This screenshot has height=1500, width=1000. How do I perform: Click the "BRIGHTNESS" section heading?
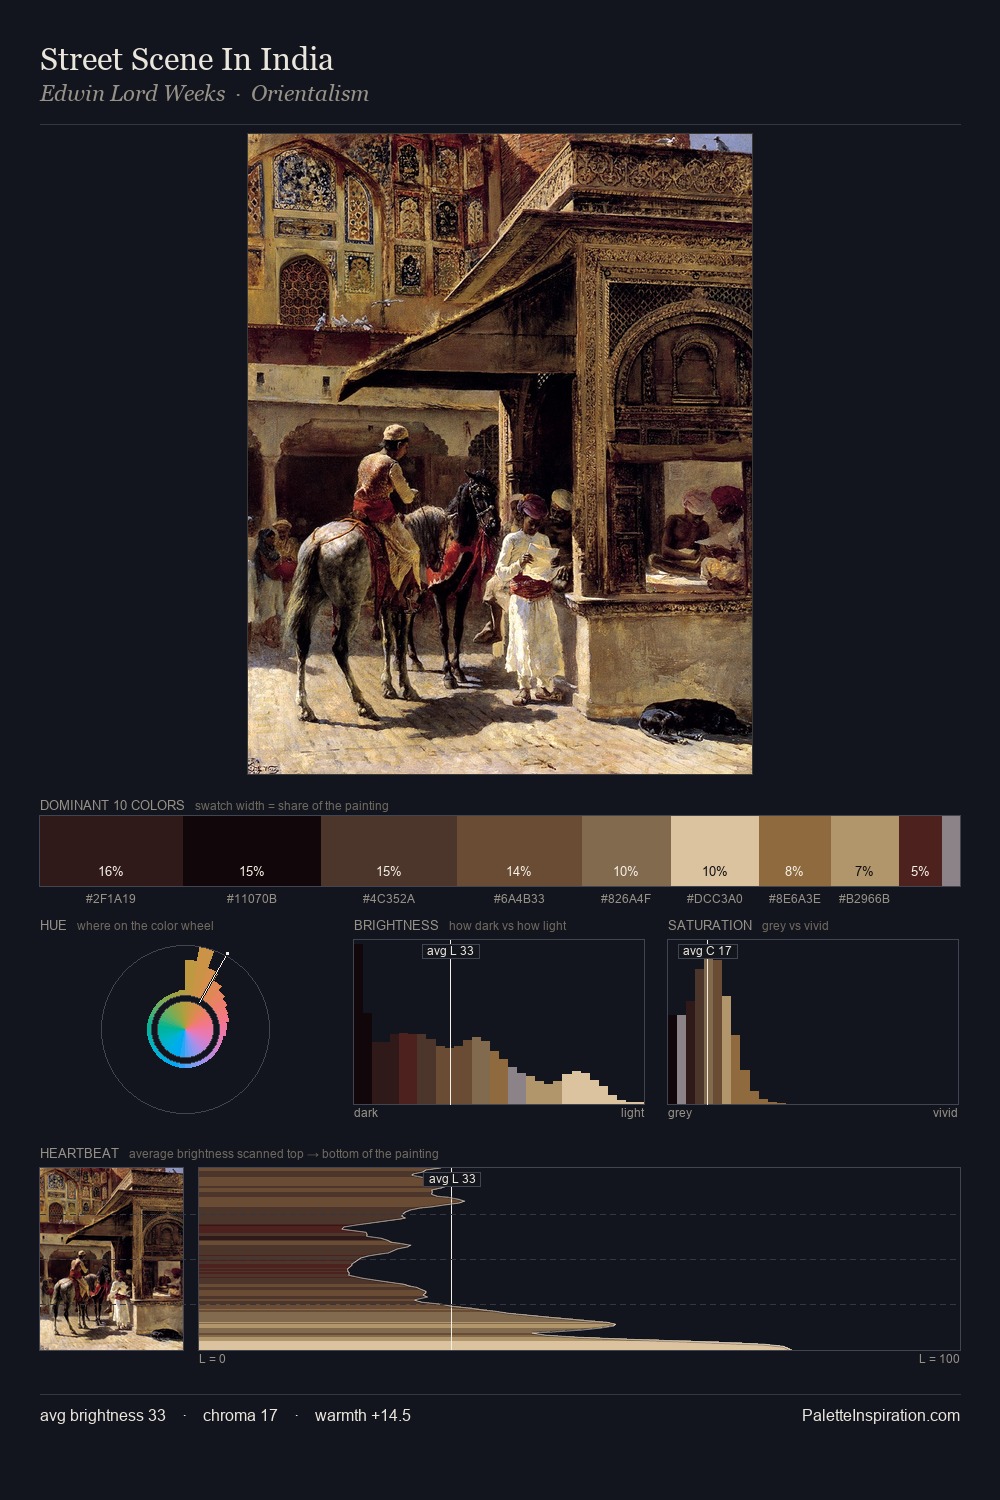coord(396,925)
